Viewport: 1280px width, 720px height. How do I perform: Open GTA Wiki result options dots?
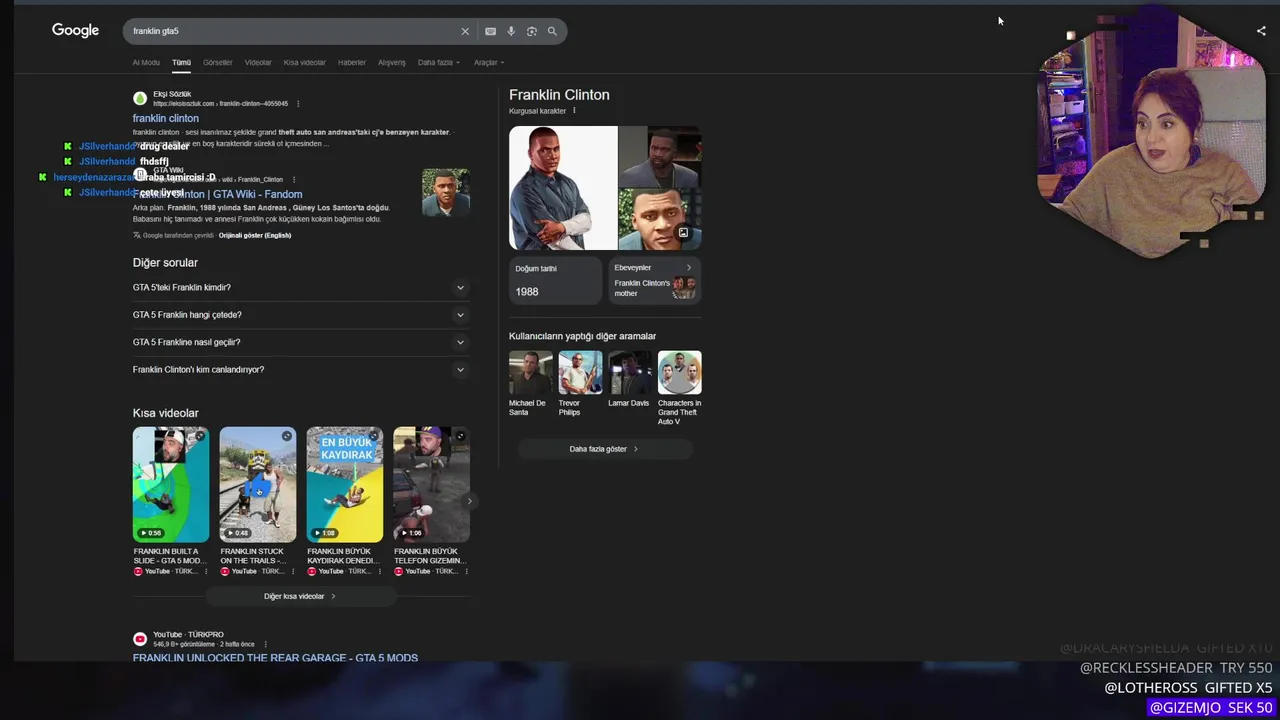point(294,180)
